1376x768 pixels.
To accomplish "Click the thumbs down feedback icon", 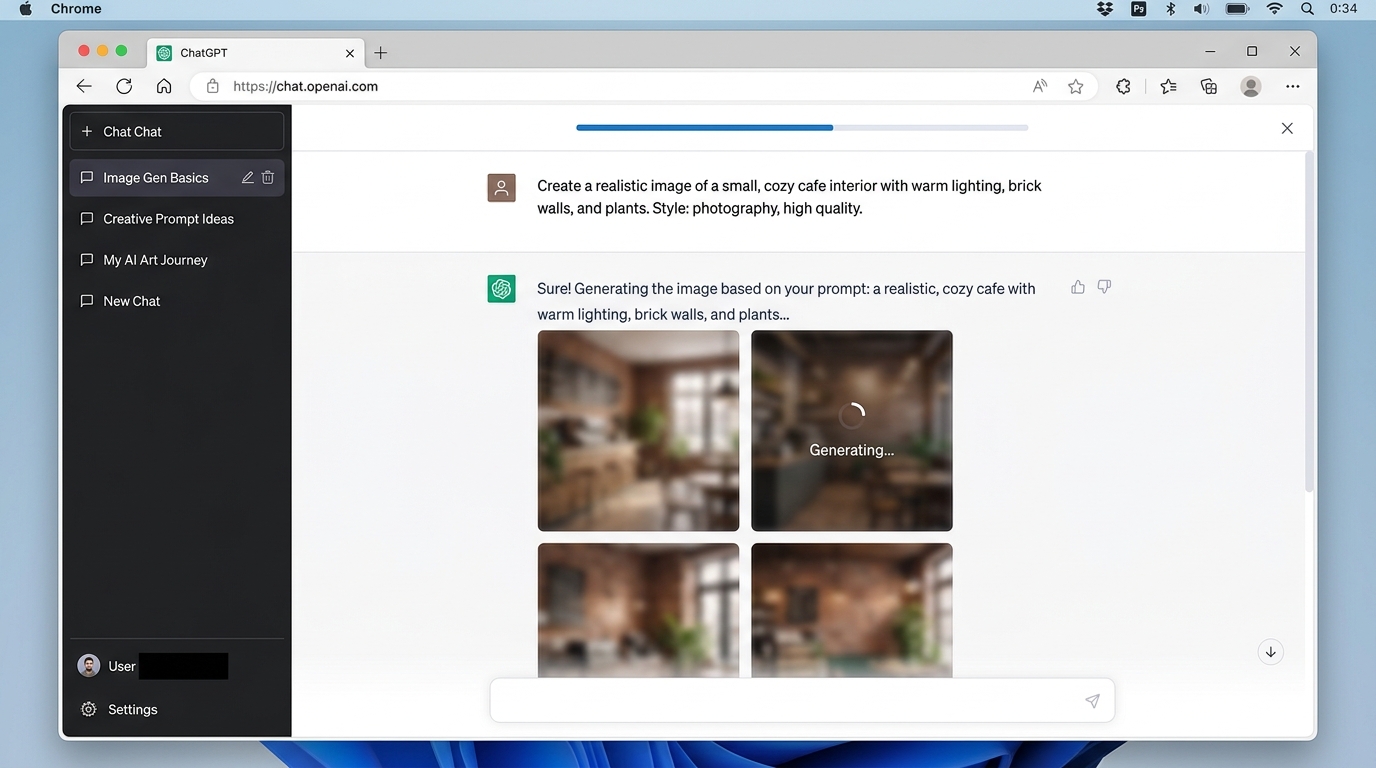I will point(1104,287).
